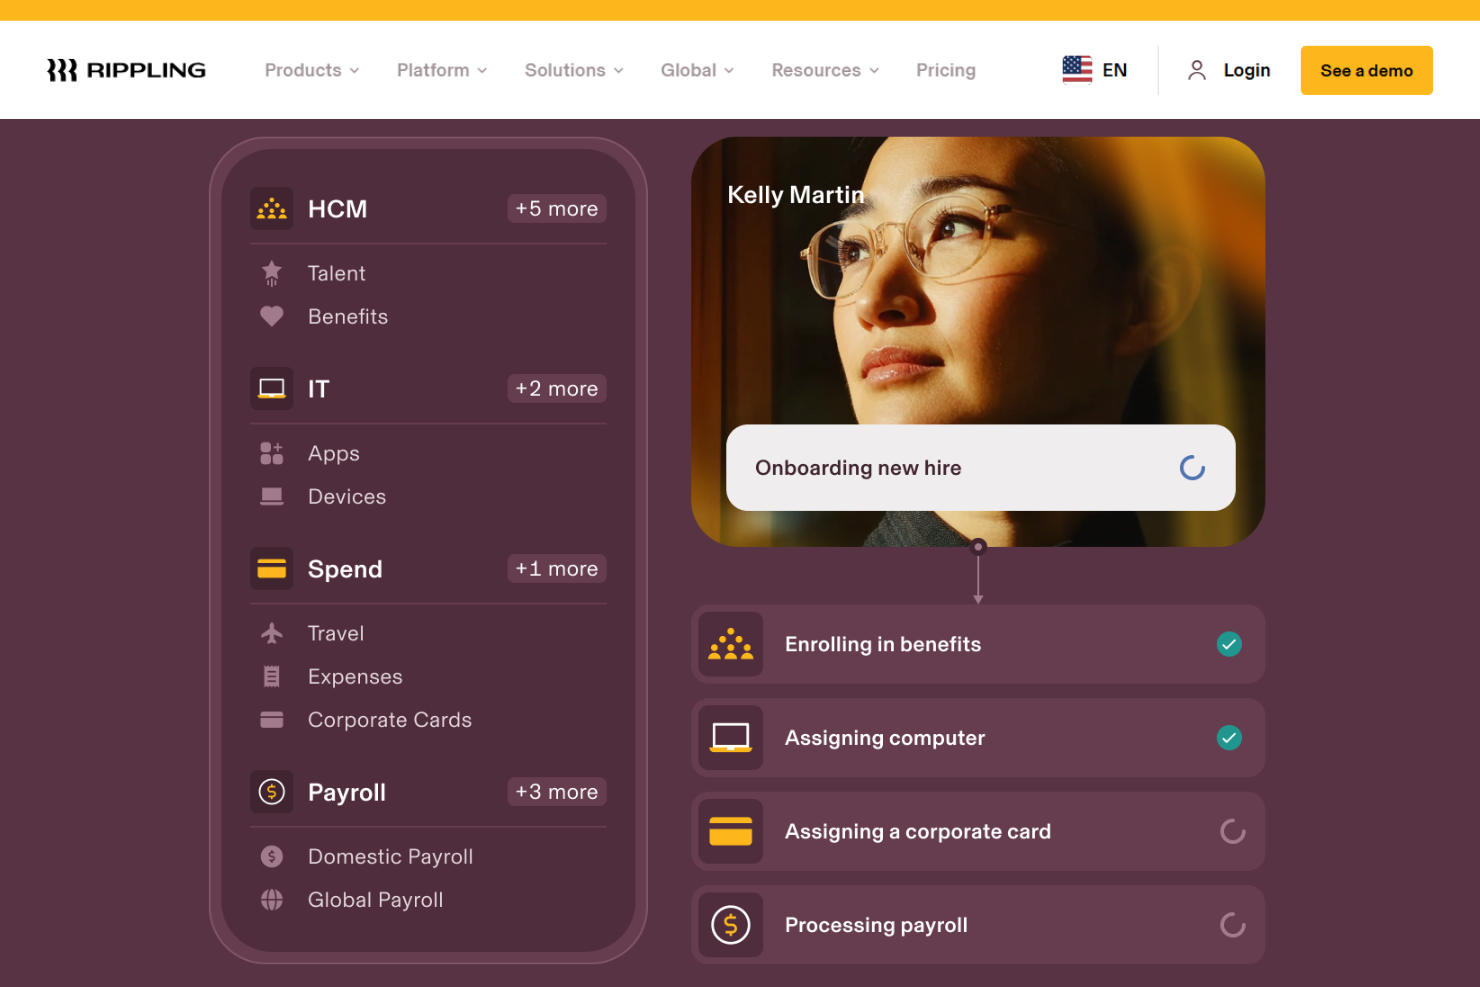Select the HCM people icon
Screen dimensions: 1480x987
pyautogui.click(x=271, y=208)
